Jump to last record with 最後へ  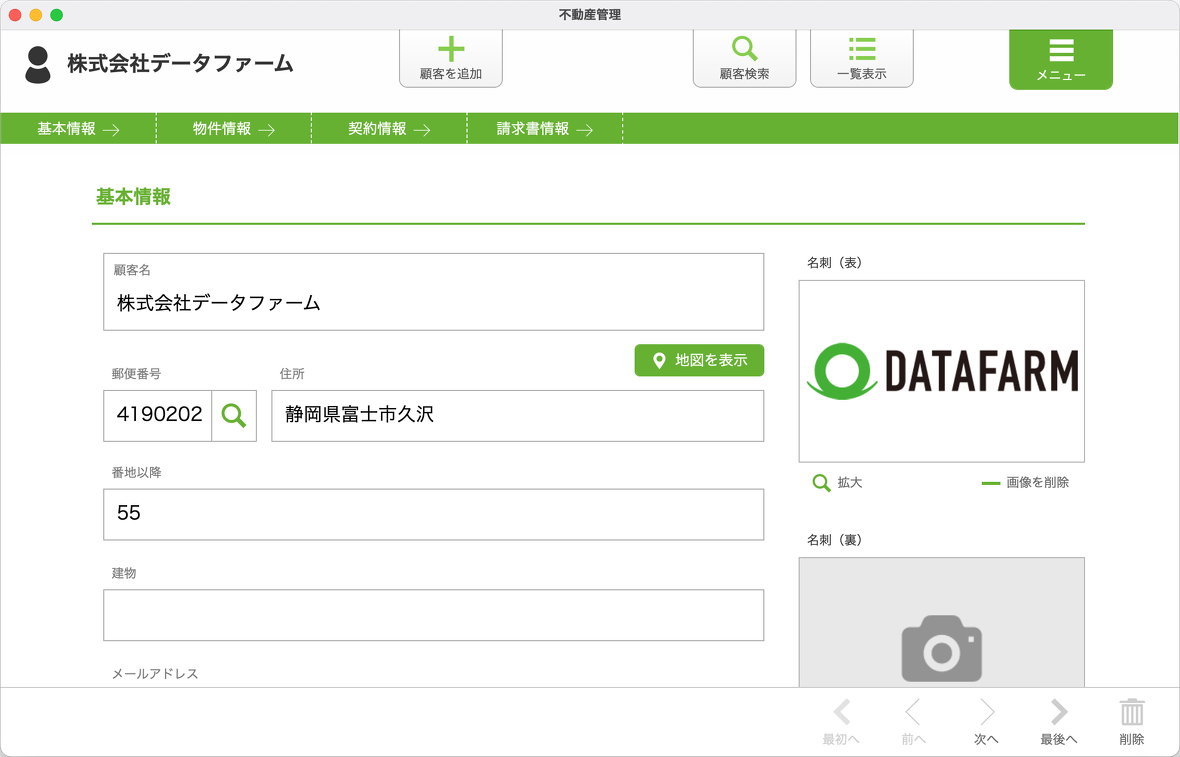coord(1058,720)
